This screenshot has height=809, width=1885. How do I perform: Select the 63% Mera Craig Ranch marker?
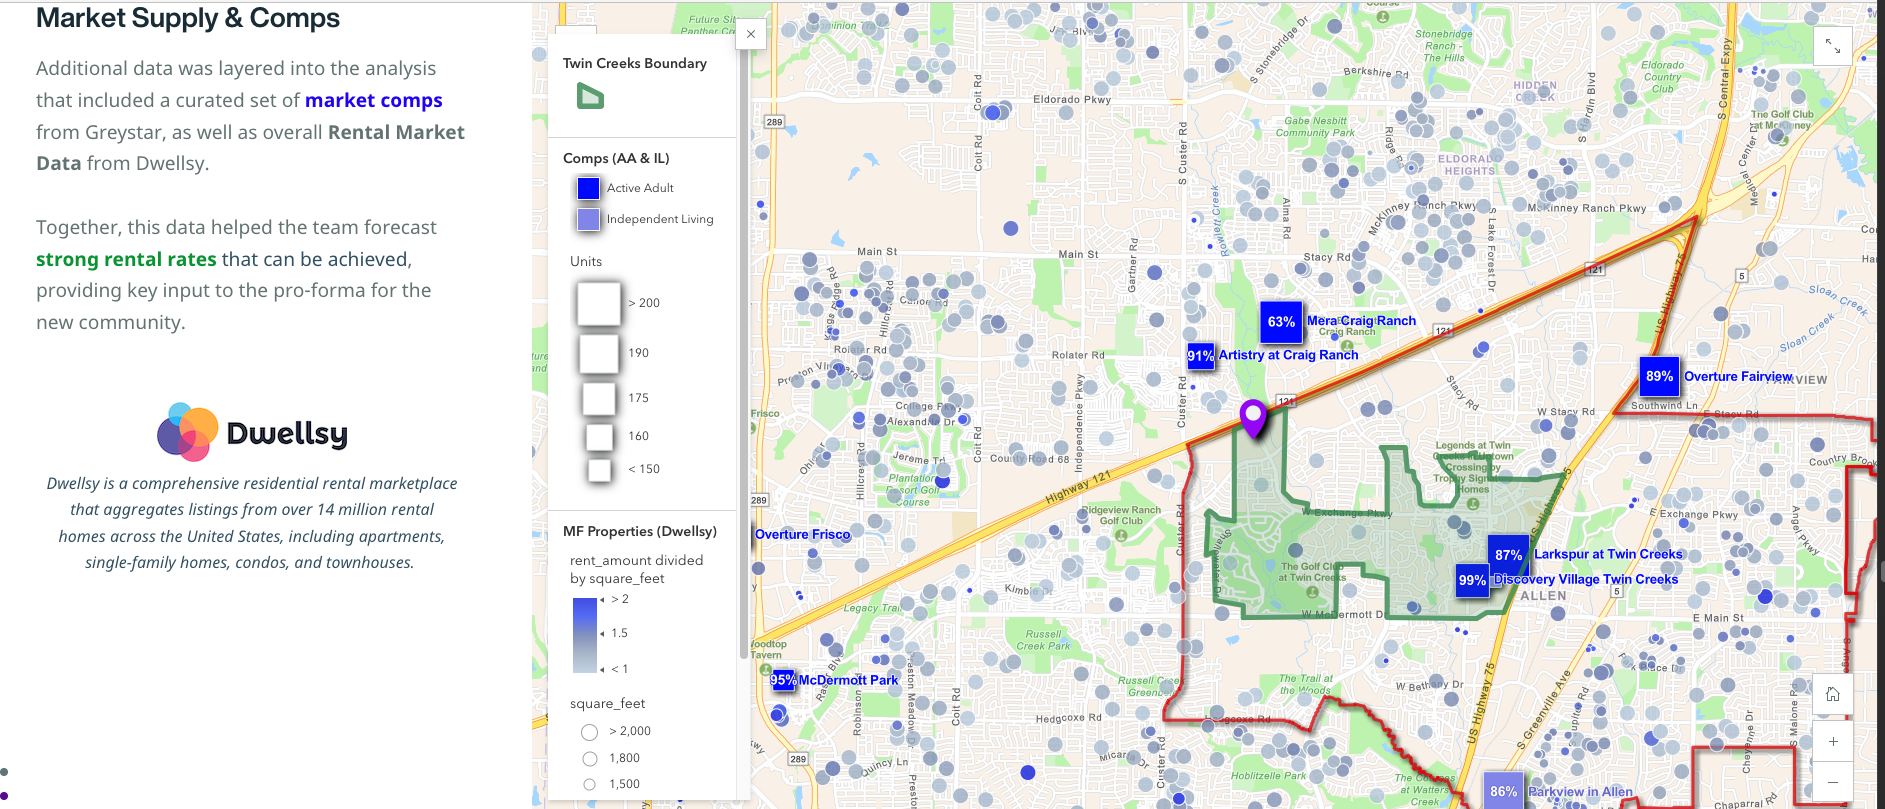[x=1281, y=322]
